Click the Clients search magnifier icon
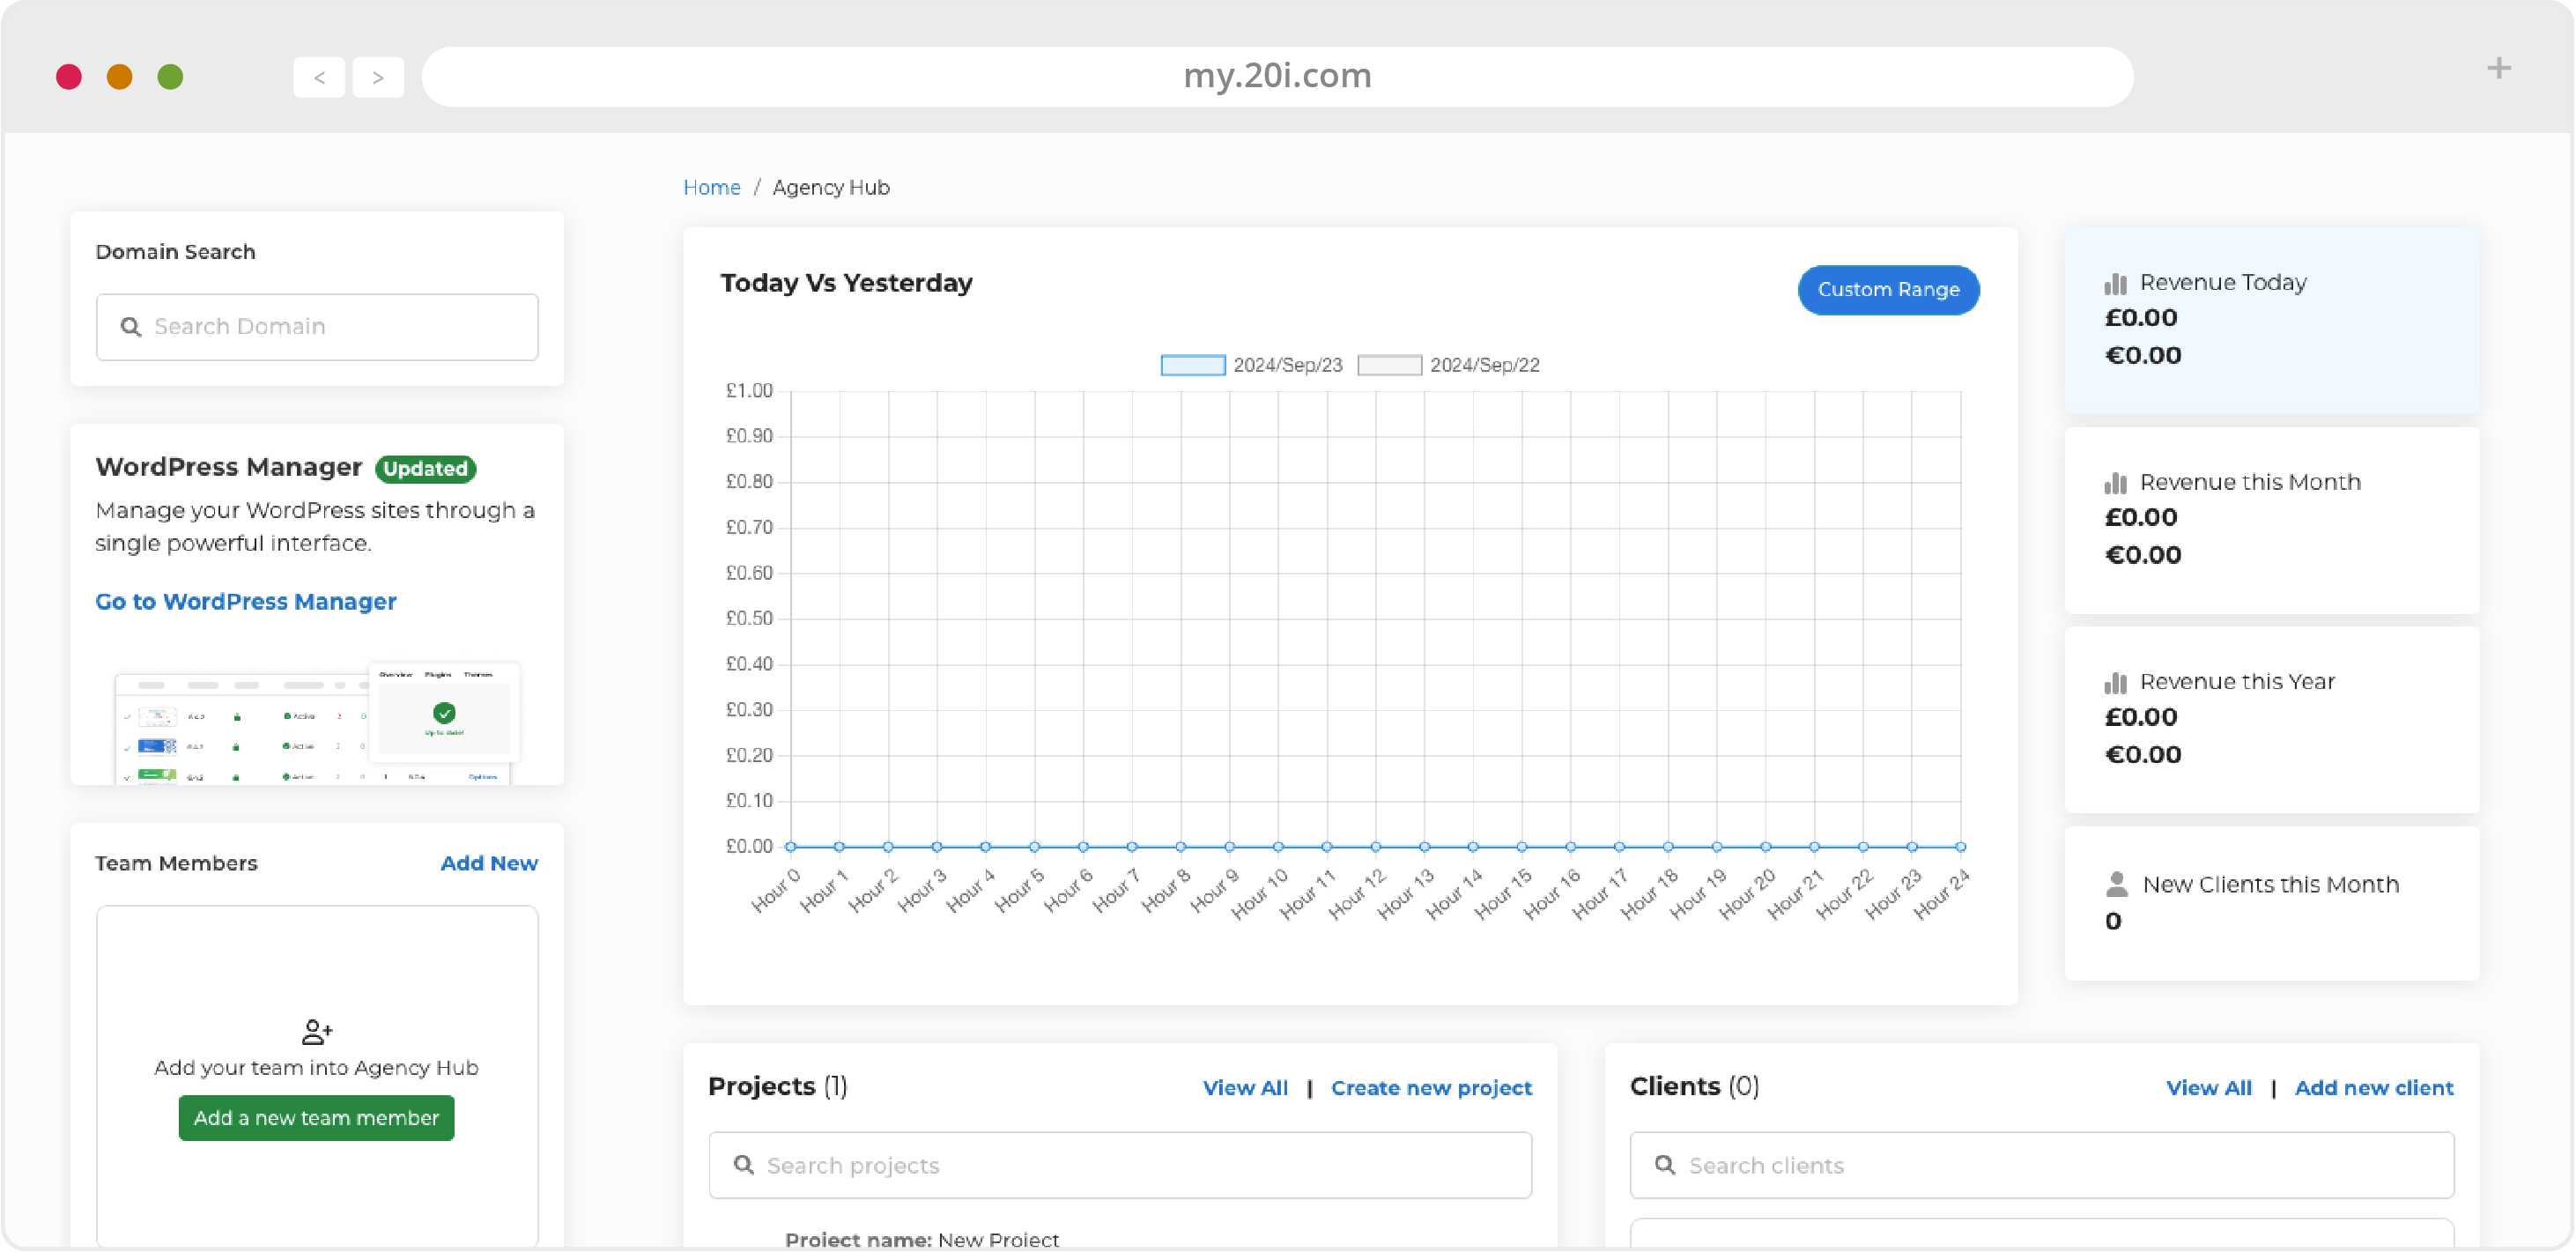This screenshot has width=2576, height=1252. (x=1666, y=1167)
